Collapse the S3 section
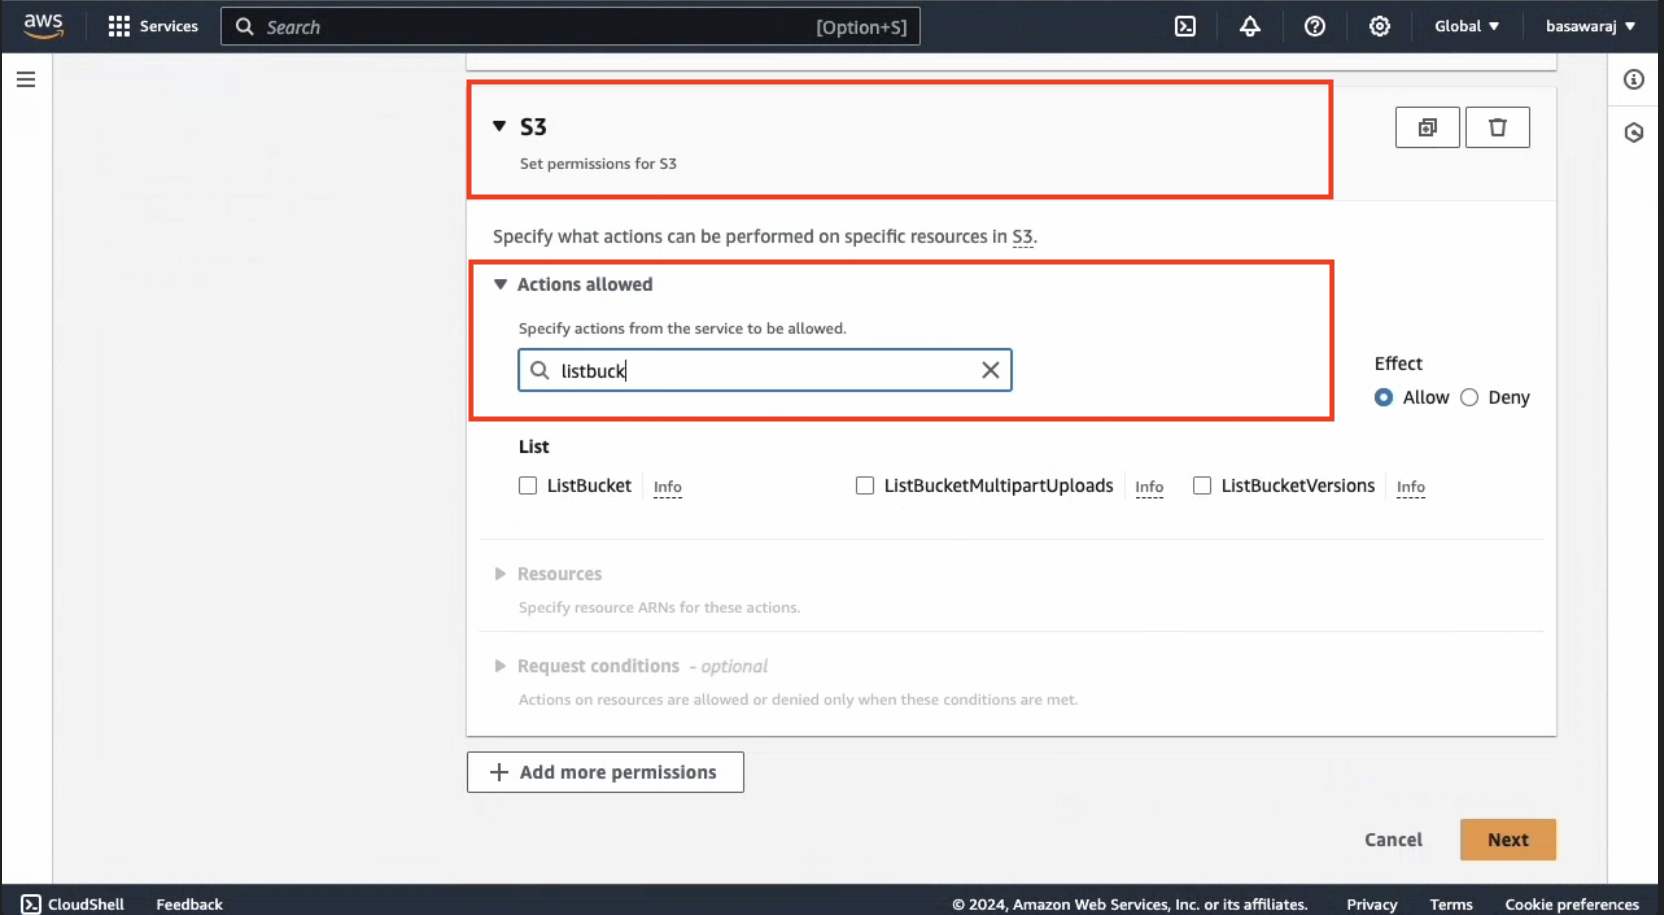 tap(499, 126)
